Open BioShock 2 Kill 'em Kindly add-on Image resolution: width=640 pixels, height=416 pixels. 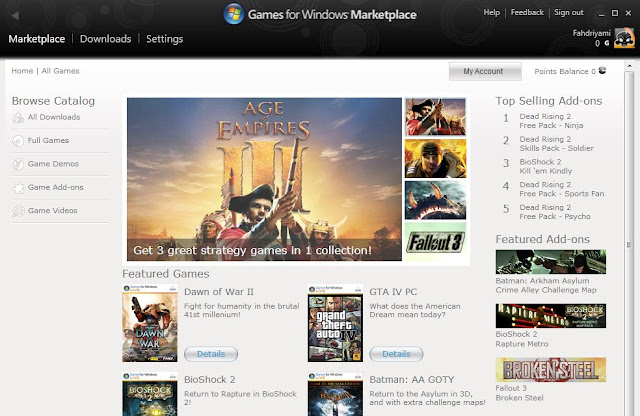(546, 167)
